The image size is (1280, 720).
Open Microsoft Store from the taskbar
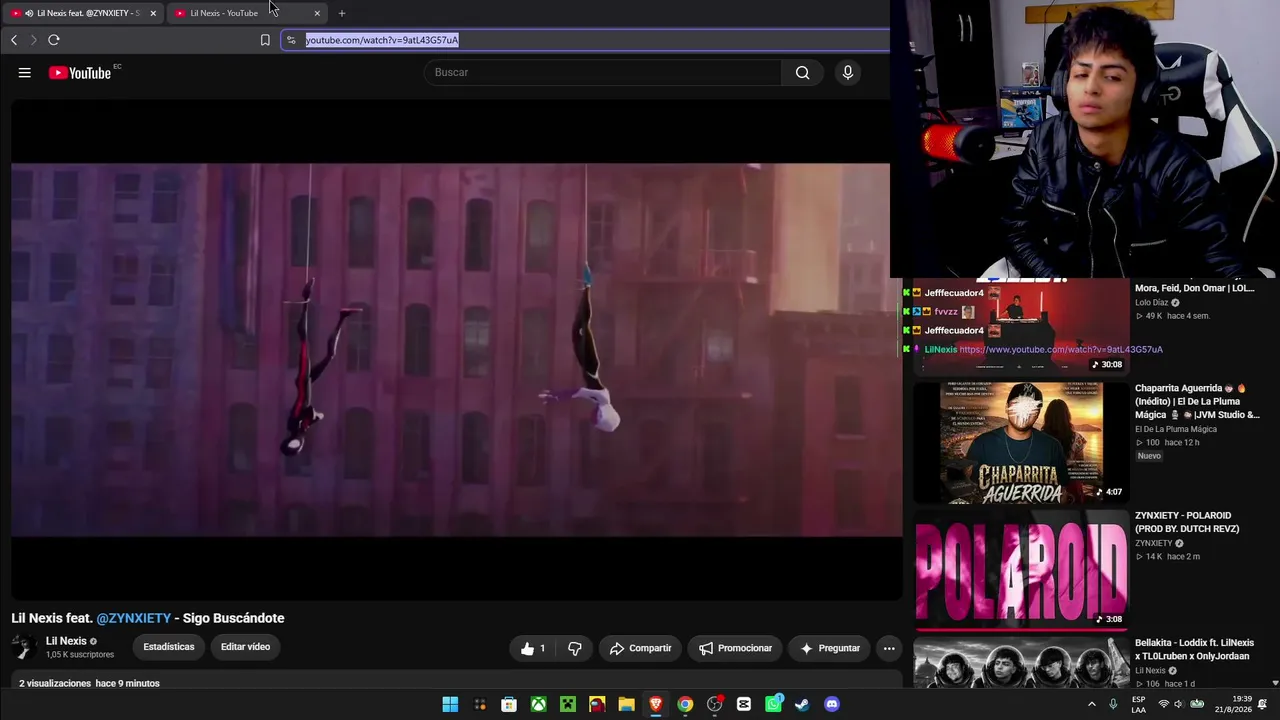(509, 704)
